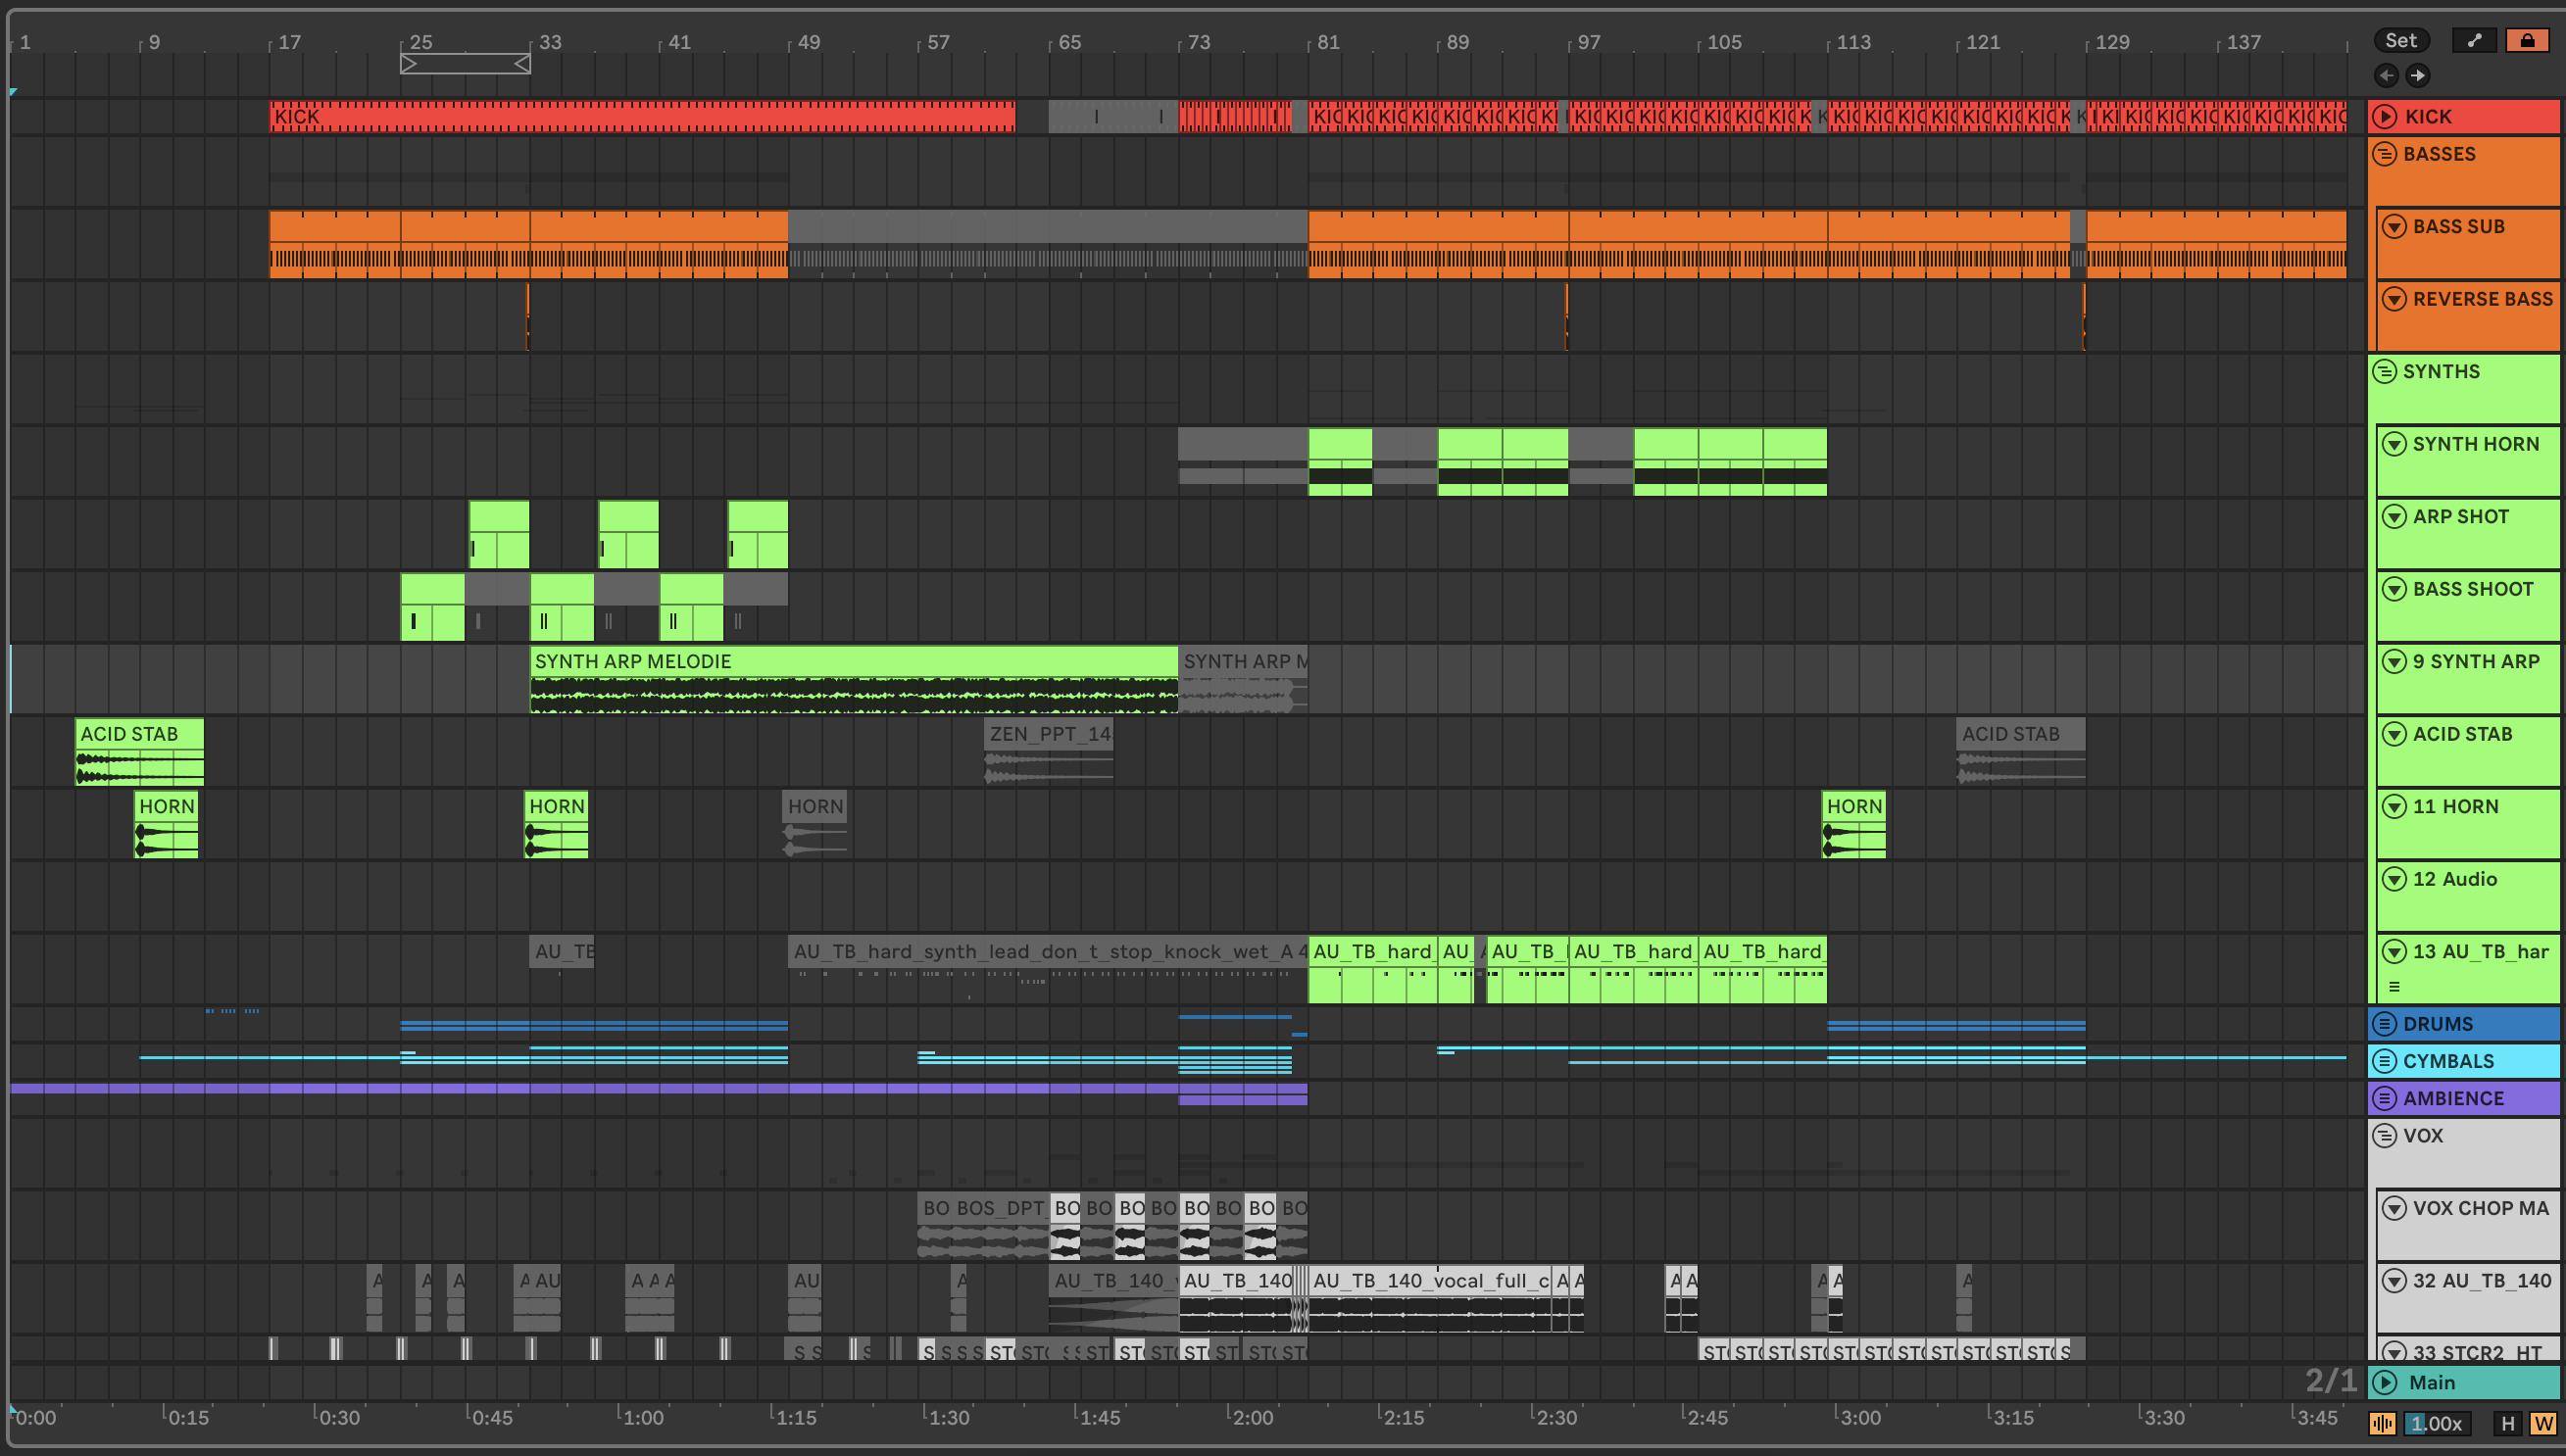Jump to previous locator with left arrow

click(x=2386, y=76)
